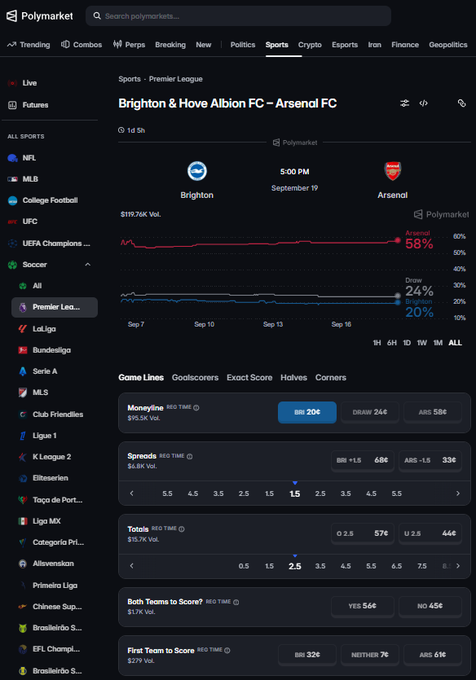
Task: Collapse the Soccer section chevron
Action: (x=88, y=265)
